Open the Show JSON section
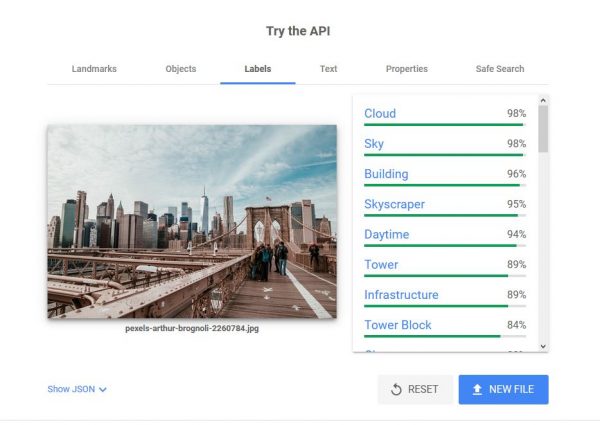Viewport: 600px width, 425px height. point(77,389)
